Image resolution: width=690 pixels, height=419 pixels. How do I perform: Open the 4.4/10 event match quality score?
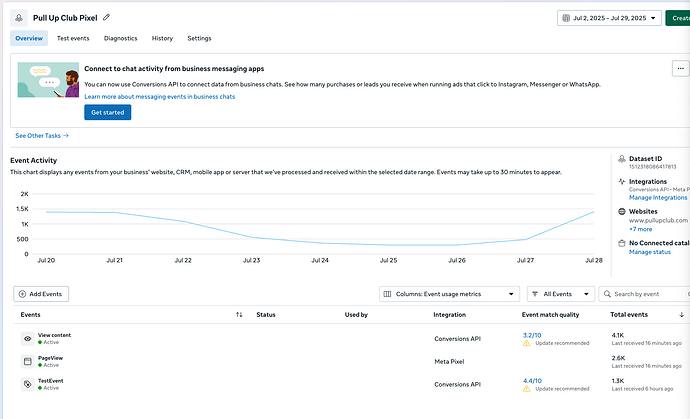(x=532, y=381)
